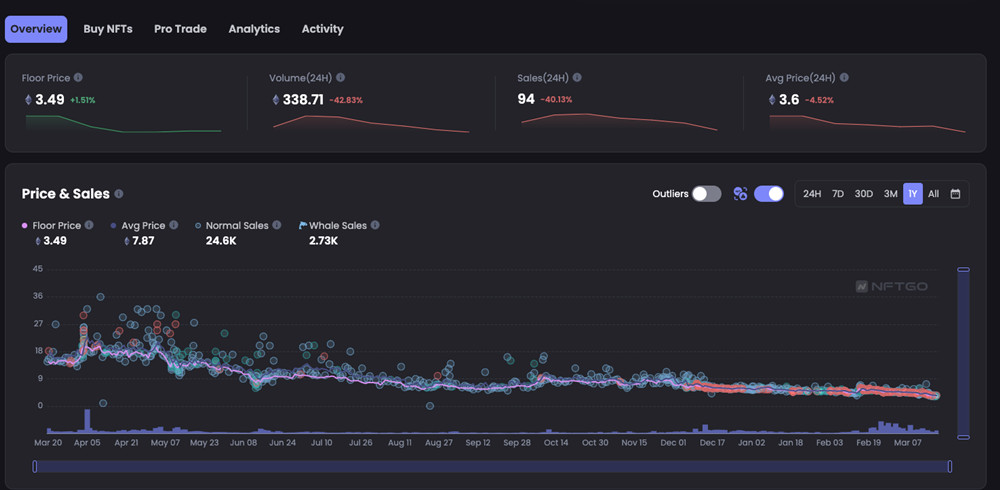The image size is (1000, 490).
Task: Enable the Outliers toggle
Action: tap(706, 194)
